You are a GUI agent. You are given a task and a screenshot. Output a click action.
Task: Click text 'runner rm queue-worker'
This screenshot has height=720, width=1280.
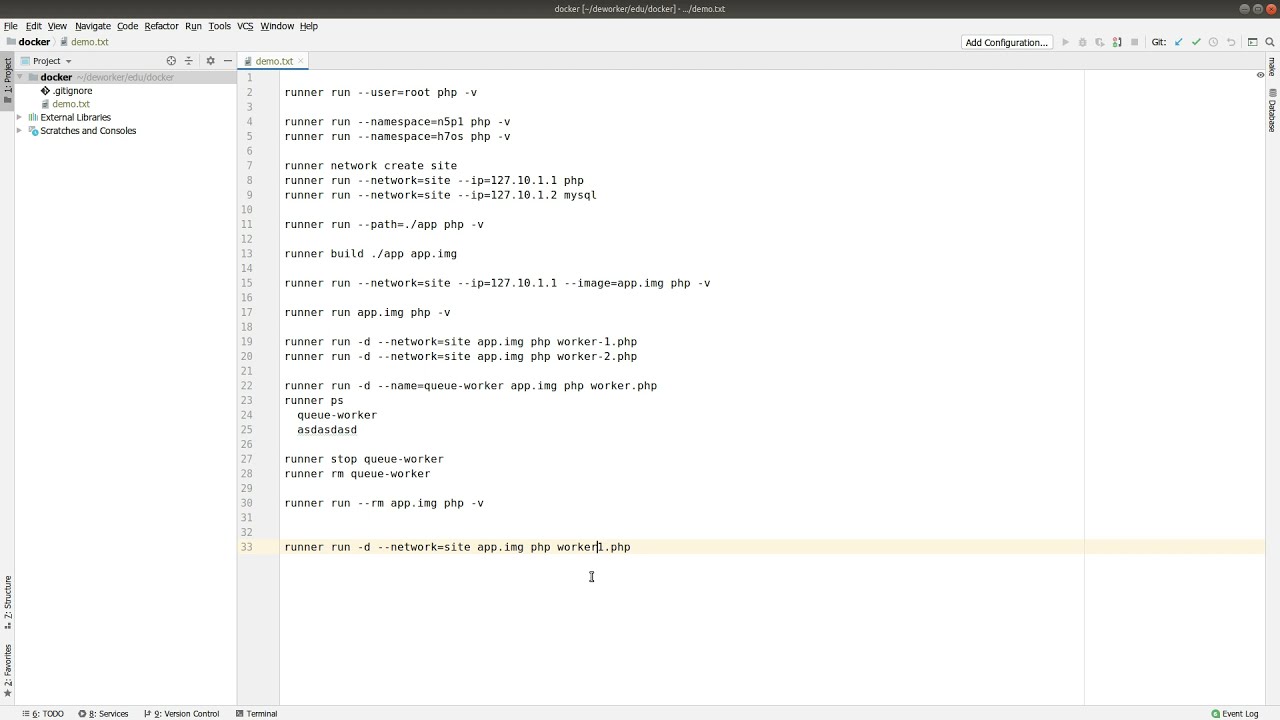[x=357, y=474]
